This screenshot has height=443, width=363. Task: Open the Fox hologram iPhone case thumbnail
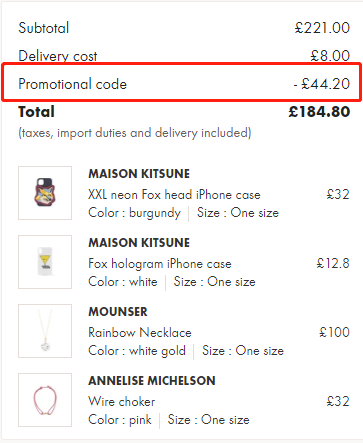point(45,262)
